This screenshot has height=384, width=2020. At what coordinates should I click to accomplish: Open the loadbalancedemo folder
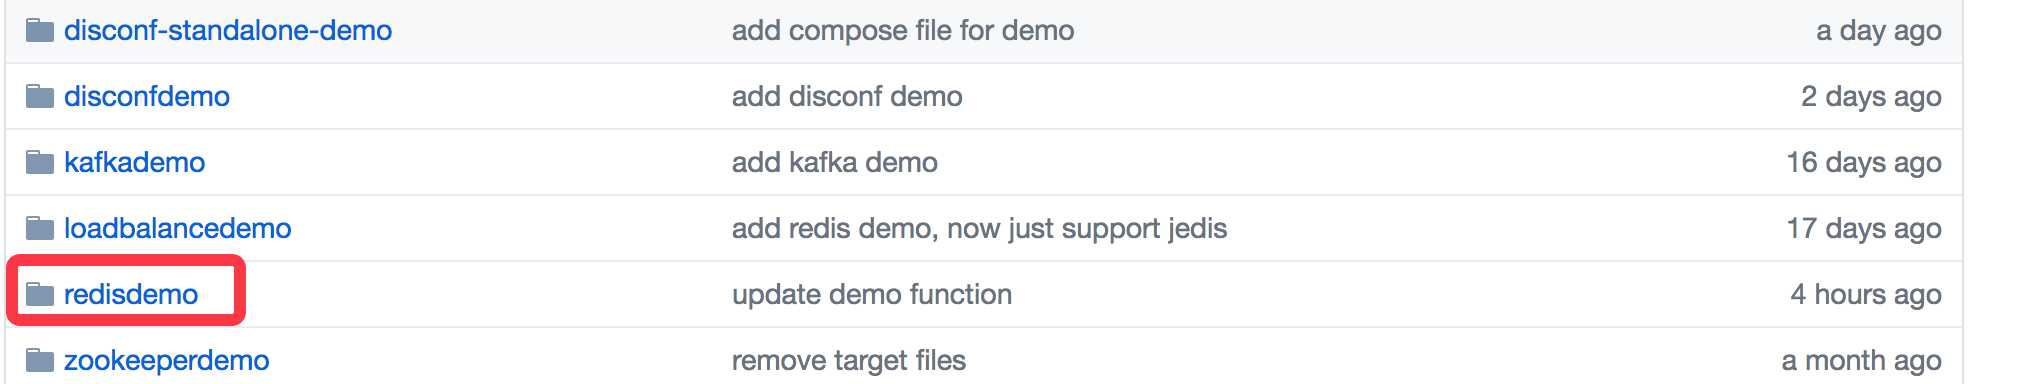point(178,229)
